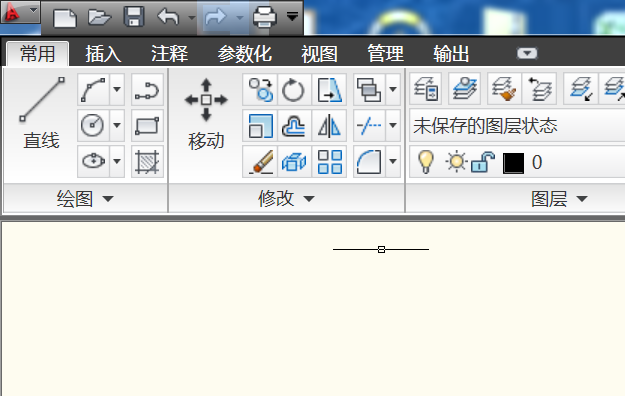The image size is (625, 396).
Task: Select the Hatch fill tool
Action: pos(147,161)
